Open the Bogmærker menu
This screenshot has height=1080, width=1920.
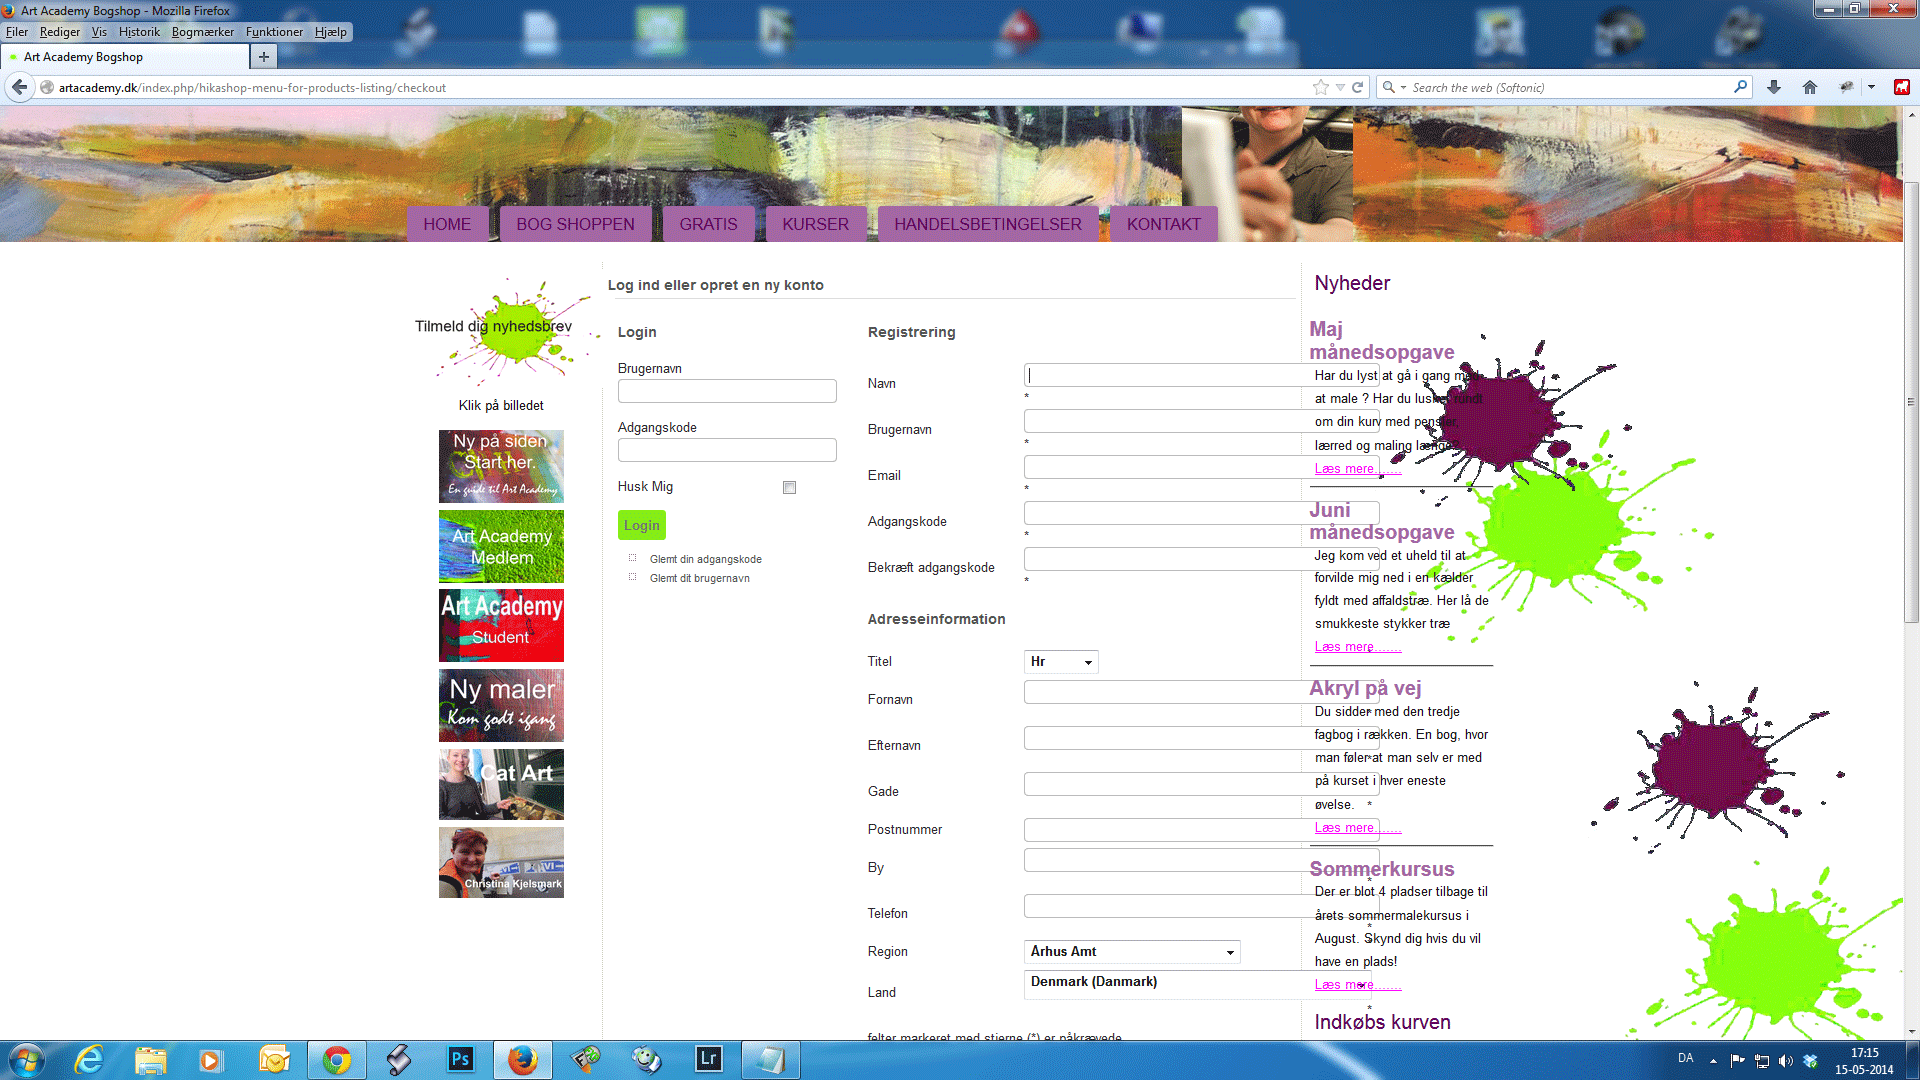(202, 32)
